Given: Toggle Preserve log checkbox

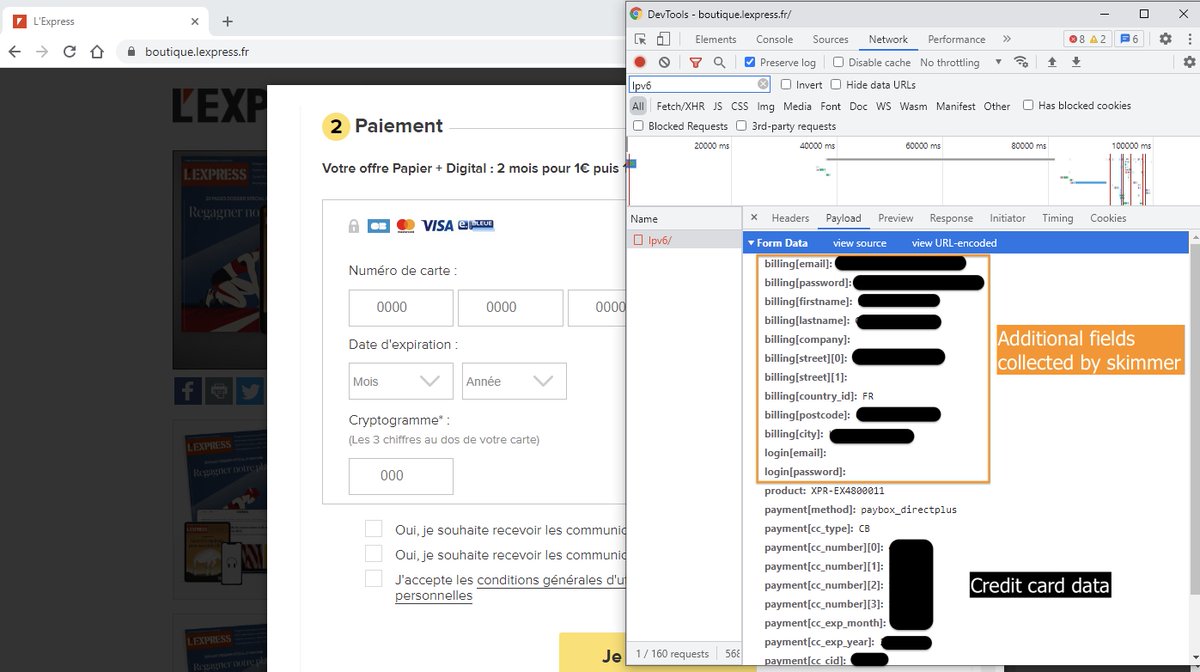Looking at the screenshot, I should click(x=750, y=62).
